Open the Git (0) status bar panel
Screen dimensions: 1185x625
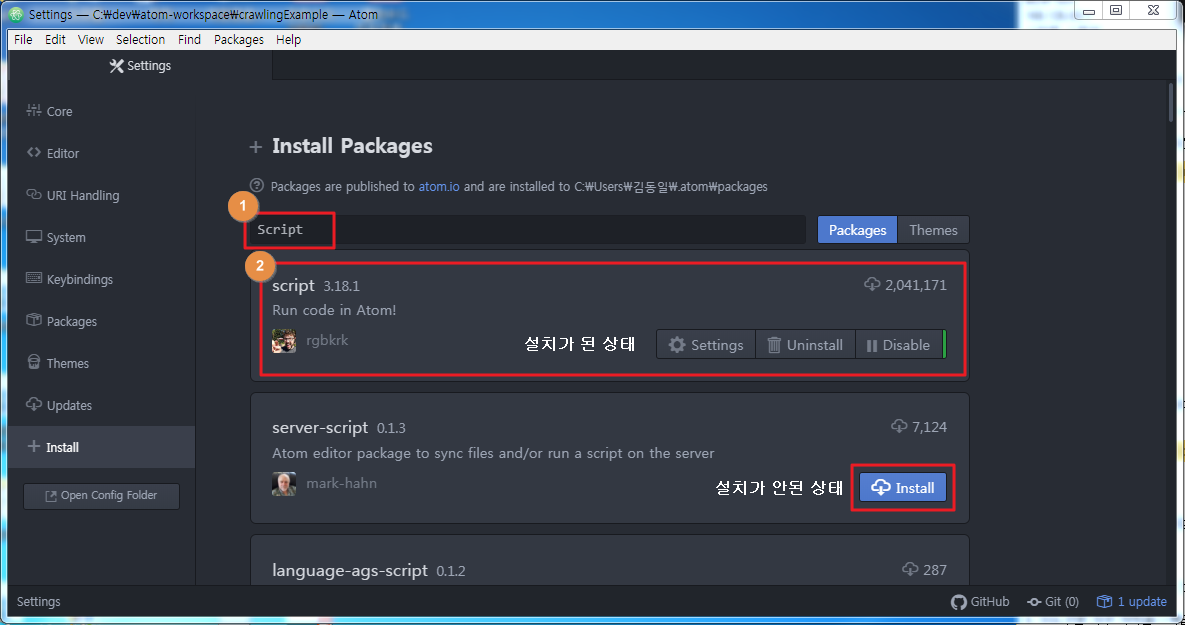point(1054,602)
